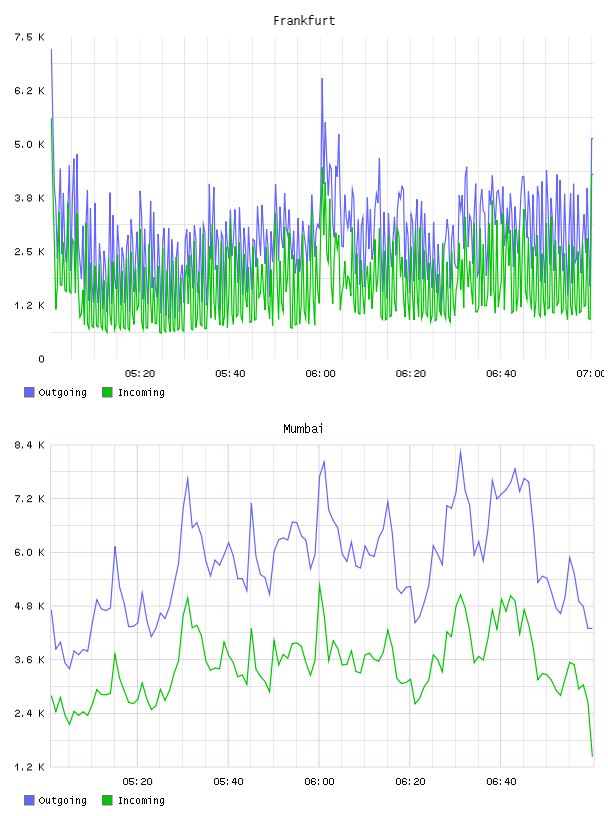
Task: Click the Mumbai chart title
Action: pyautogui.click(x=303, y=429)
